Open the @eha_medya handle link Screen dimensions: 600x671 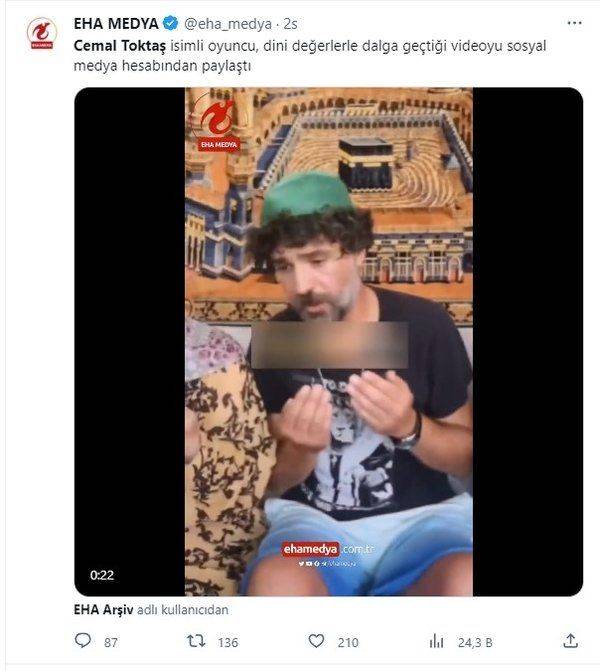point(228,24)
